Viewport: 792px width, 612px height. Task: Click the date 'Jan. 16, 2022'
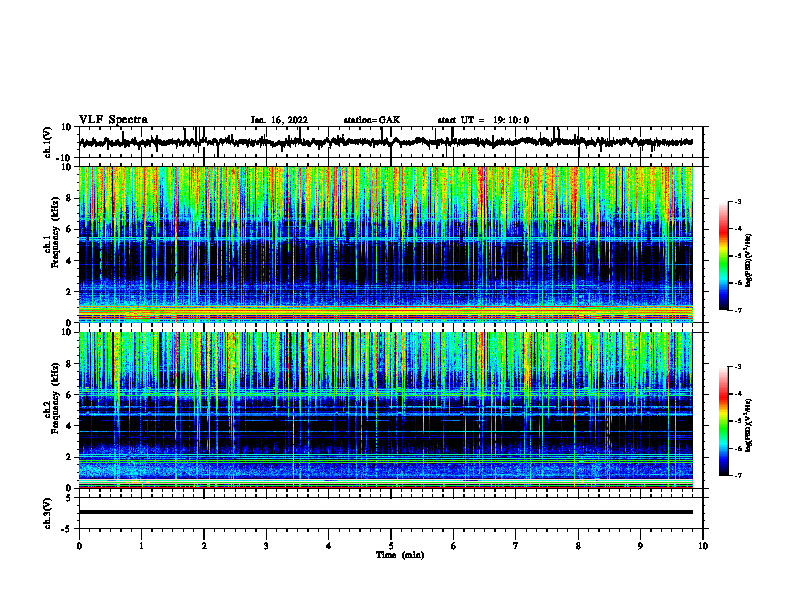279,120
